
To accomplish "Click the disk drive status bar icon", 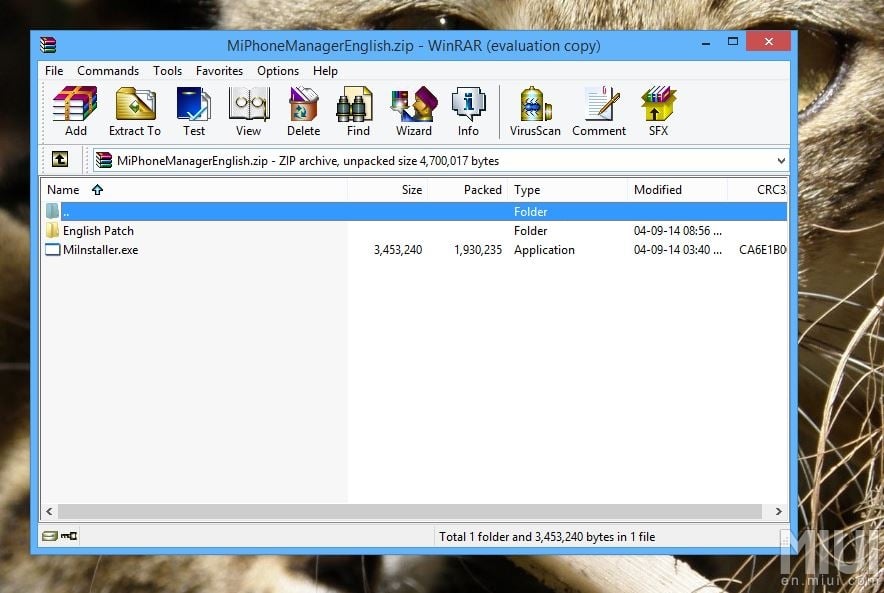I will [50, 536].
